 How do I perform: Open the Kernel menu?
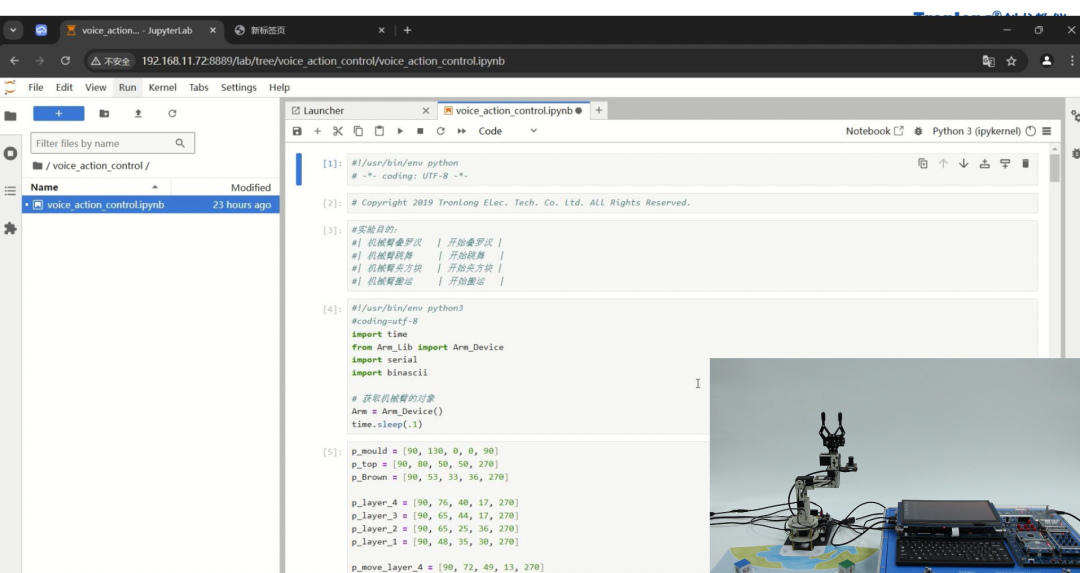tap(162, 88)
